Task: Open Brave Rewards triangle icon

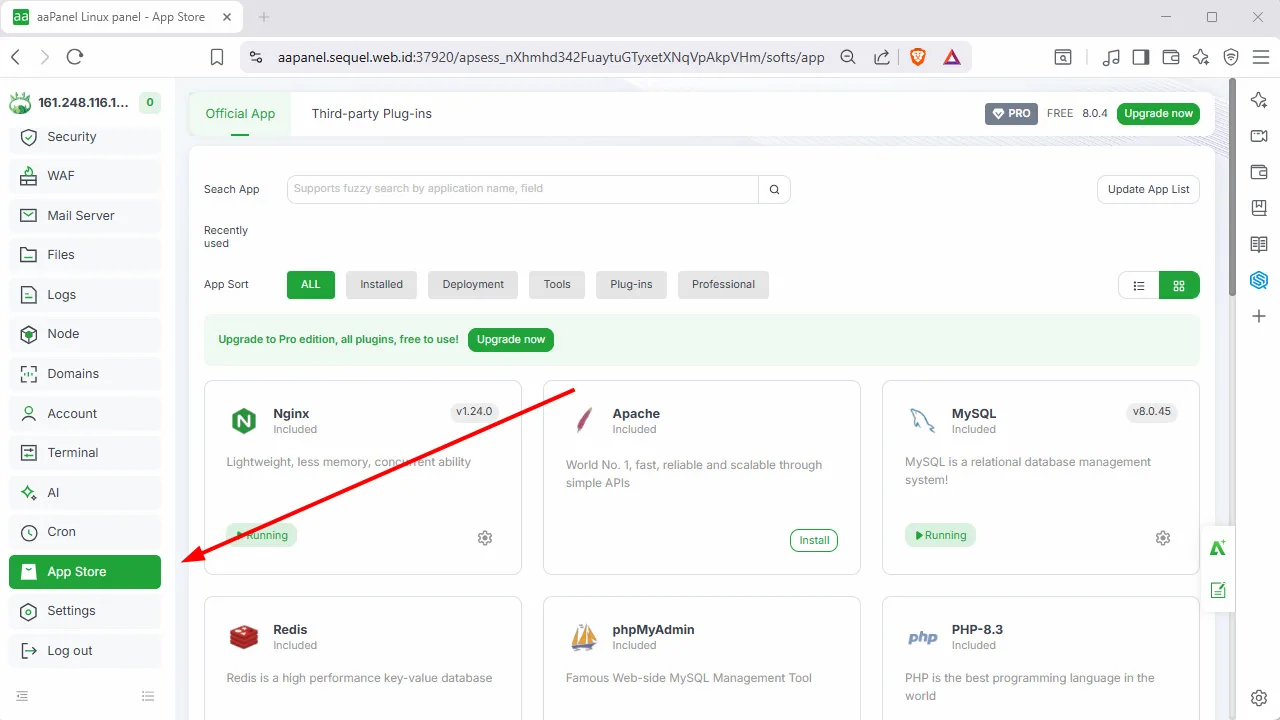Action: 952,57
